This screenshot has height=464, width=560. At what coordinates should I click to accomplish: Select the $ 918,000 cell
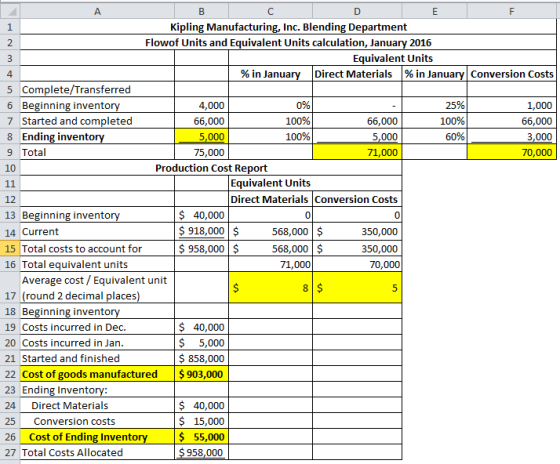201,231
